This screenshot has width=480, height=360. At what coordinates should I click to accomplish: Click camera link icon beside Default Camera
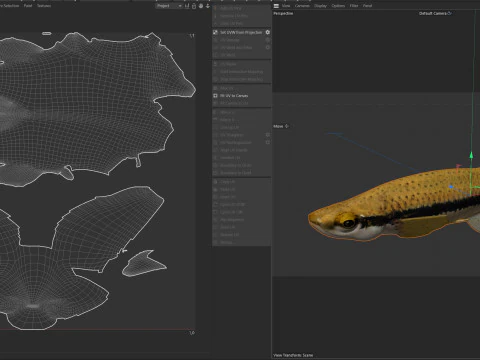pyautogui.click(x=449, y=13)
